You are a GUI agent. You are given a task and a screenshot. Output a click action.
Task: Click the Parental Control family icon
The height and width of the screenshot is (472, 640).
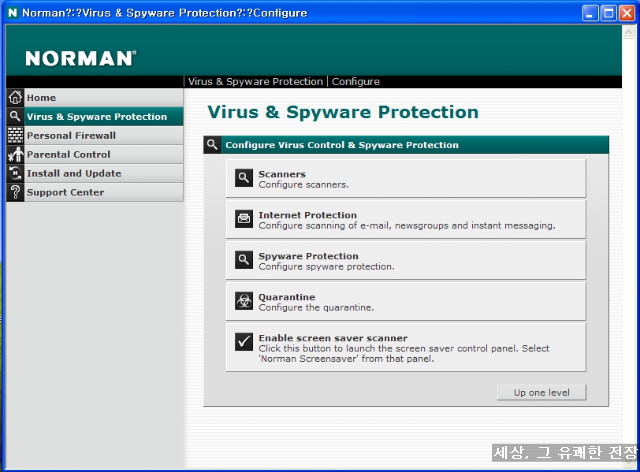click(15, 154)
